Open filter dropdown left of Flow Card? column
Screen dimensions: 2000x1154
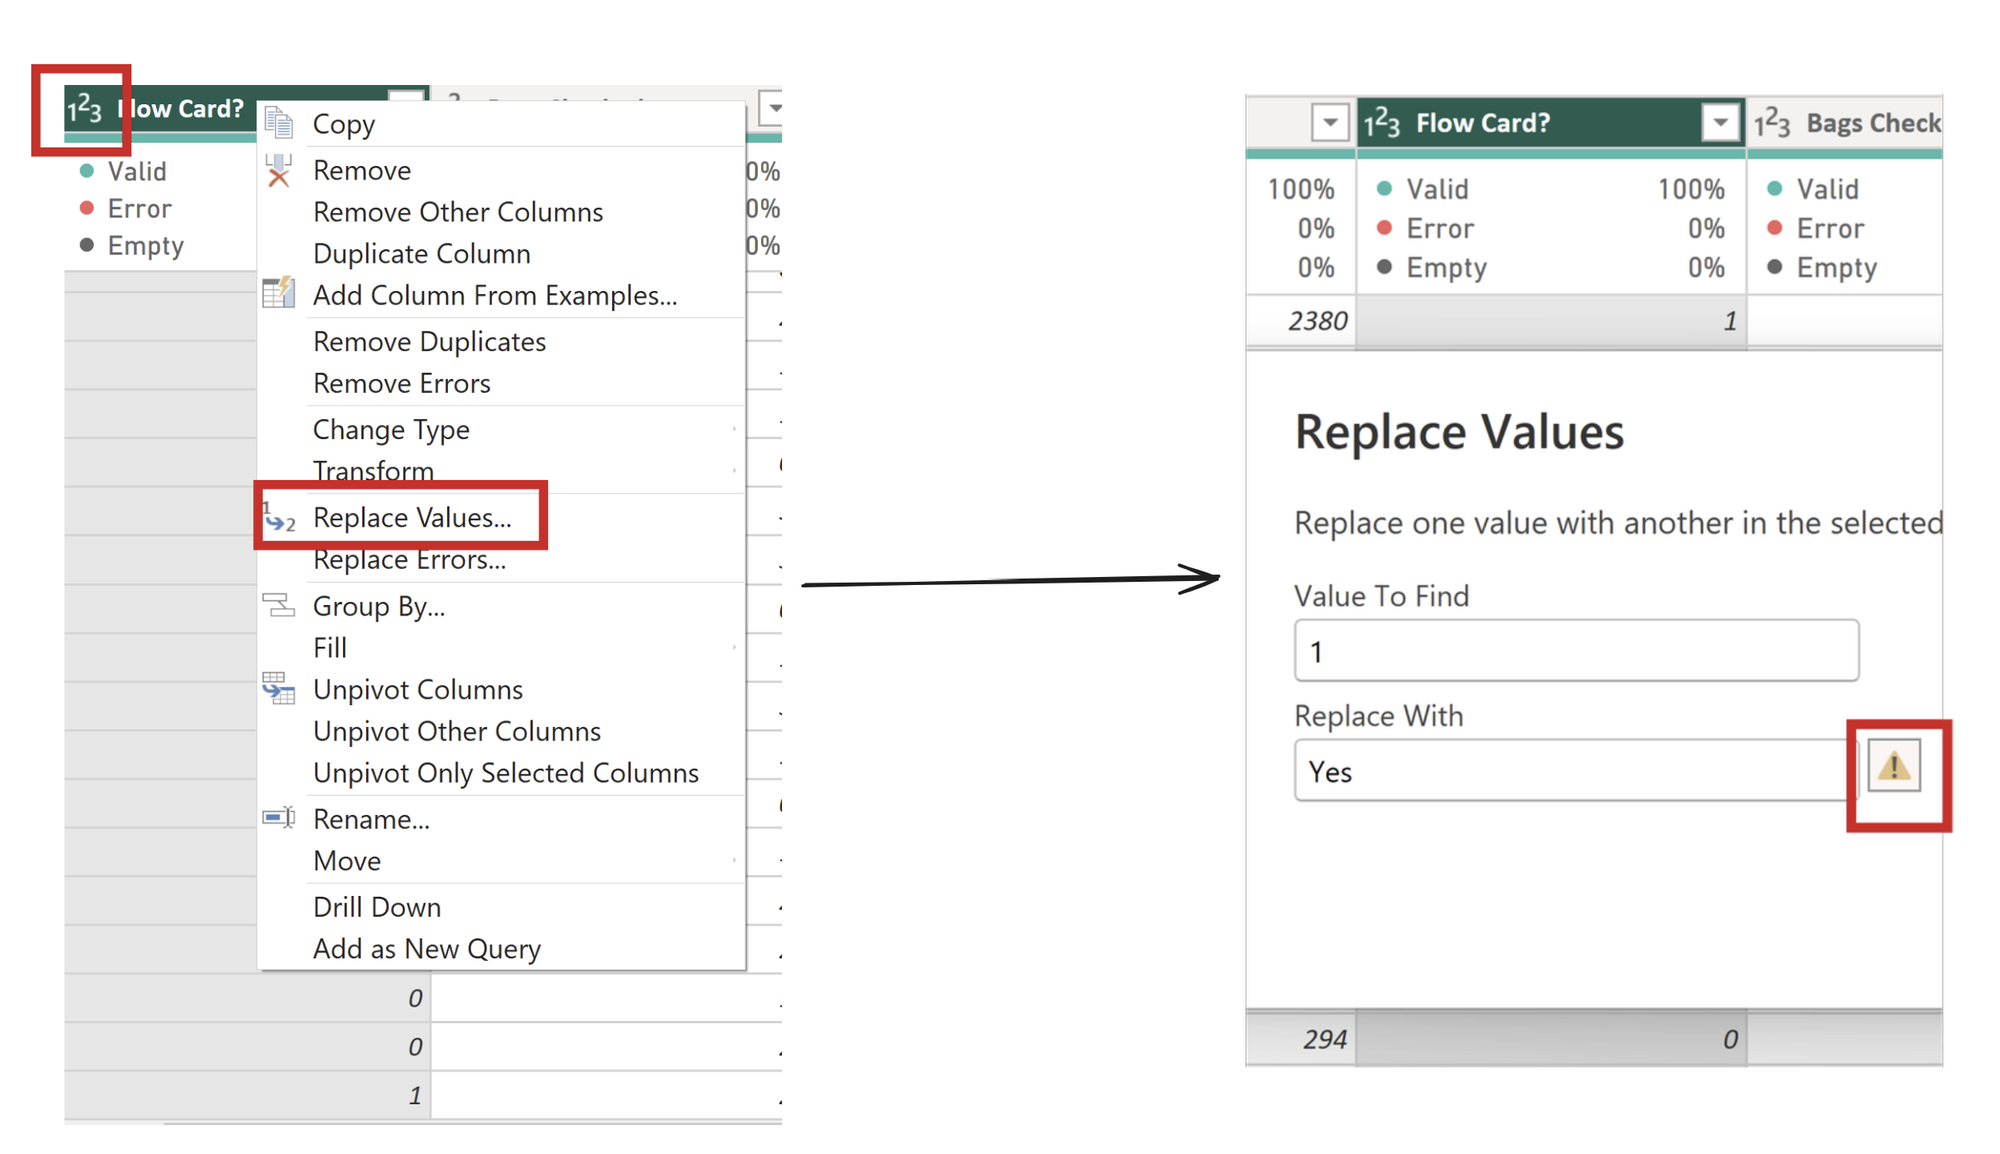pos(1330,123)
